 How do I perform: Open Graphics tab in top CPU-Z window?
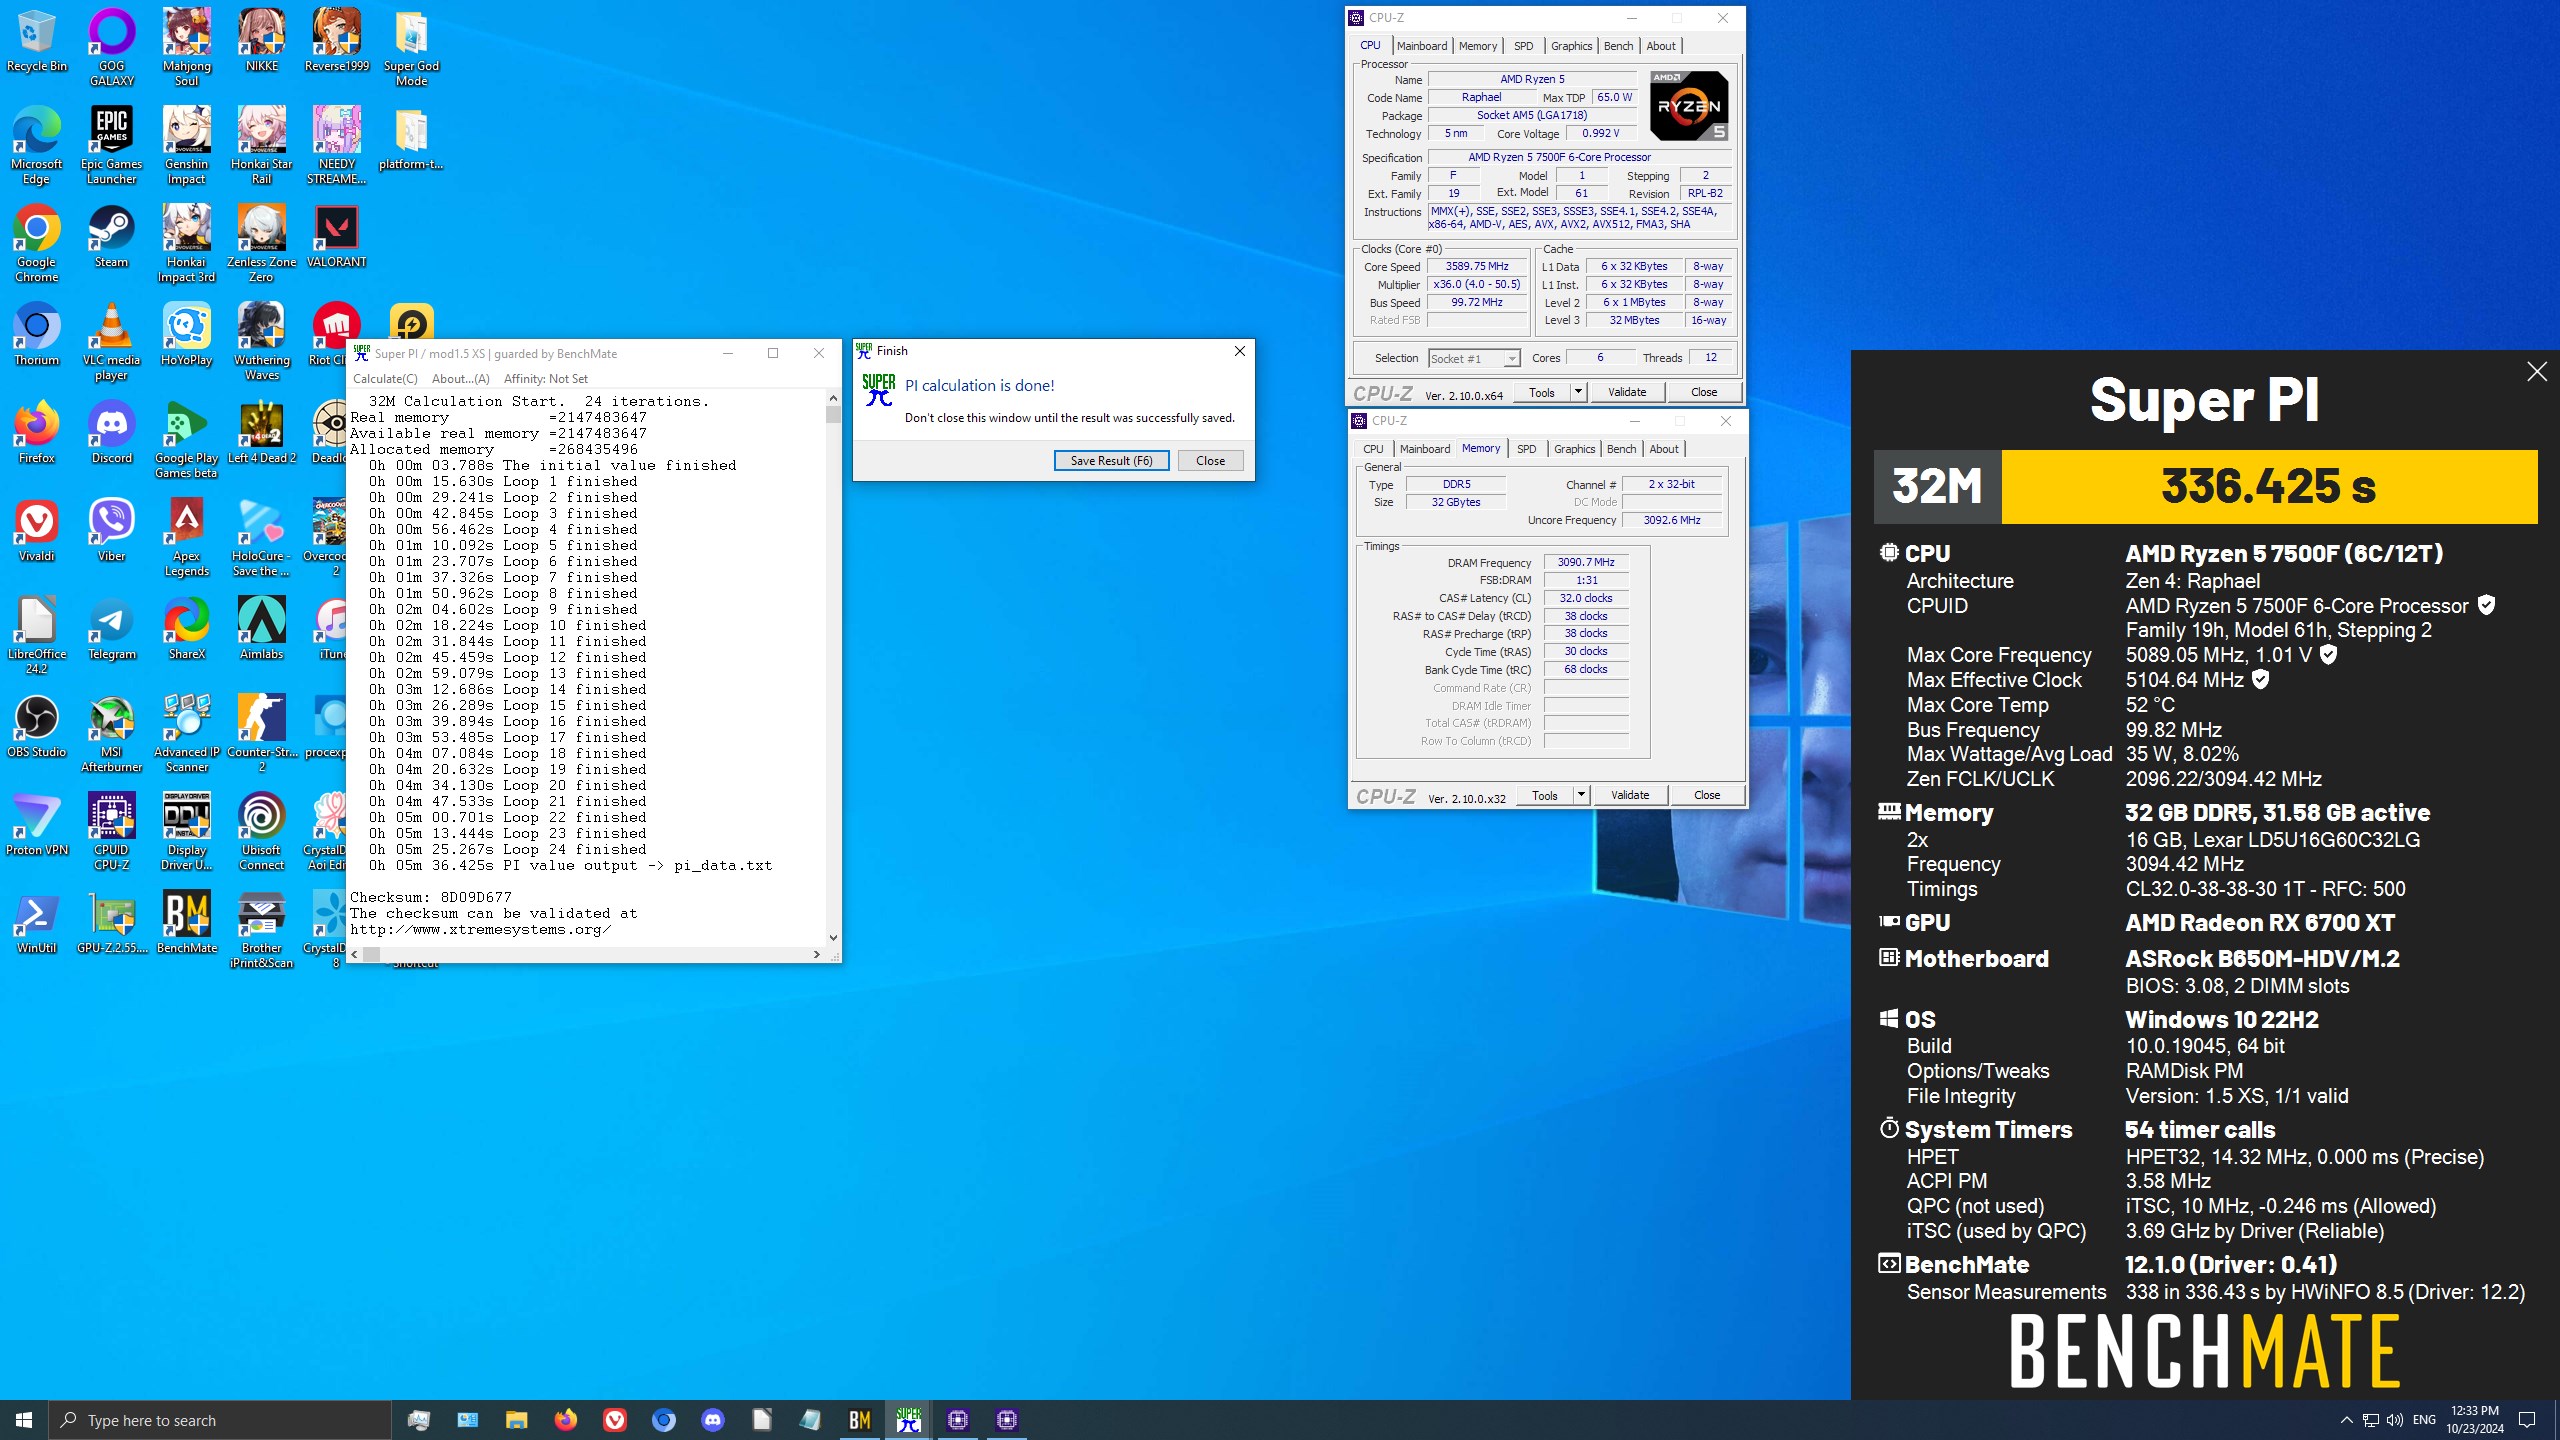[x=1571, y=46]
